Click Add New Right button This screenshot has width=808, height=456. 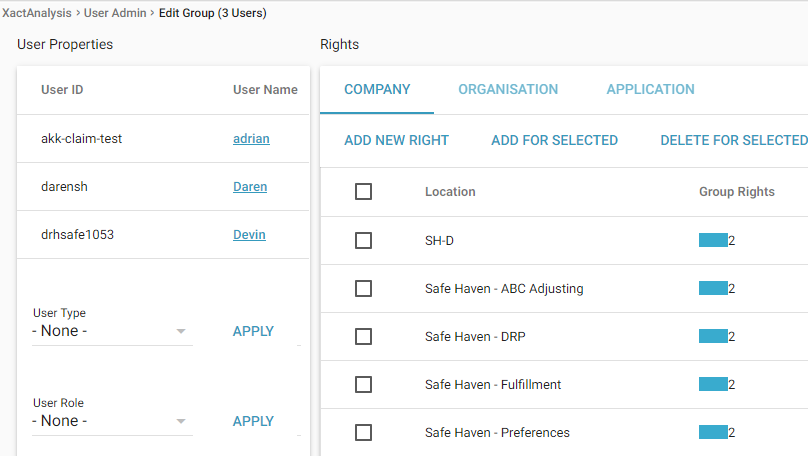click(x=396, y=141)
